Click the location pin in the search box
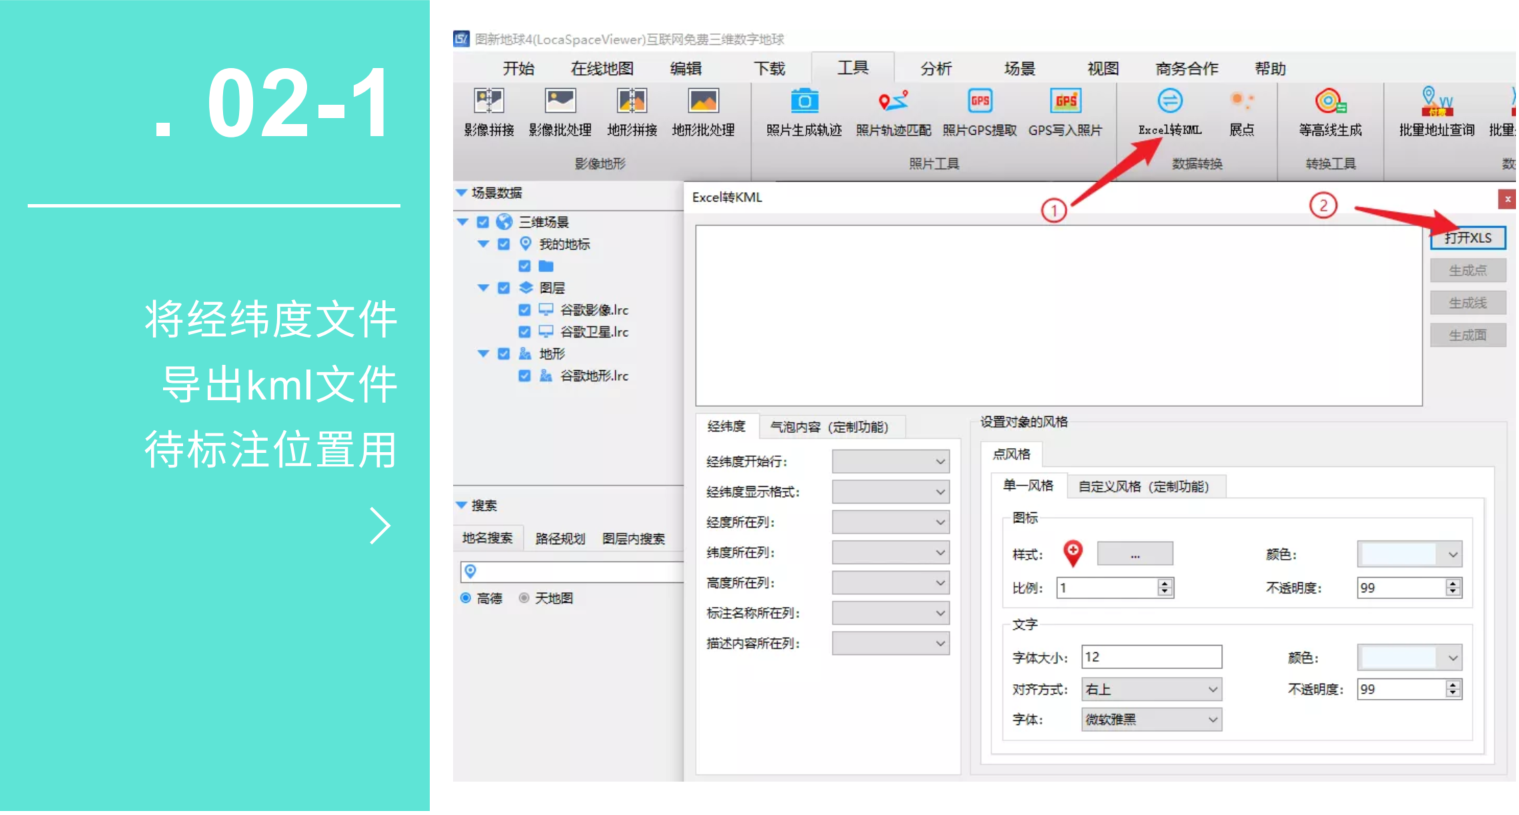Viewport: 1519px width, 815px height. [470, 571]
